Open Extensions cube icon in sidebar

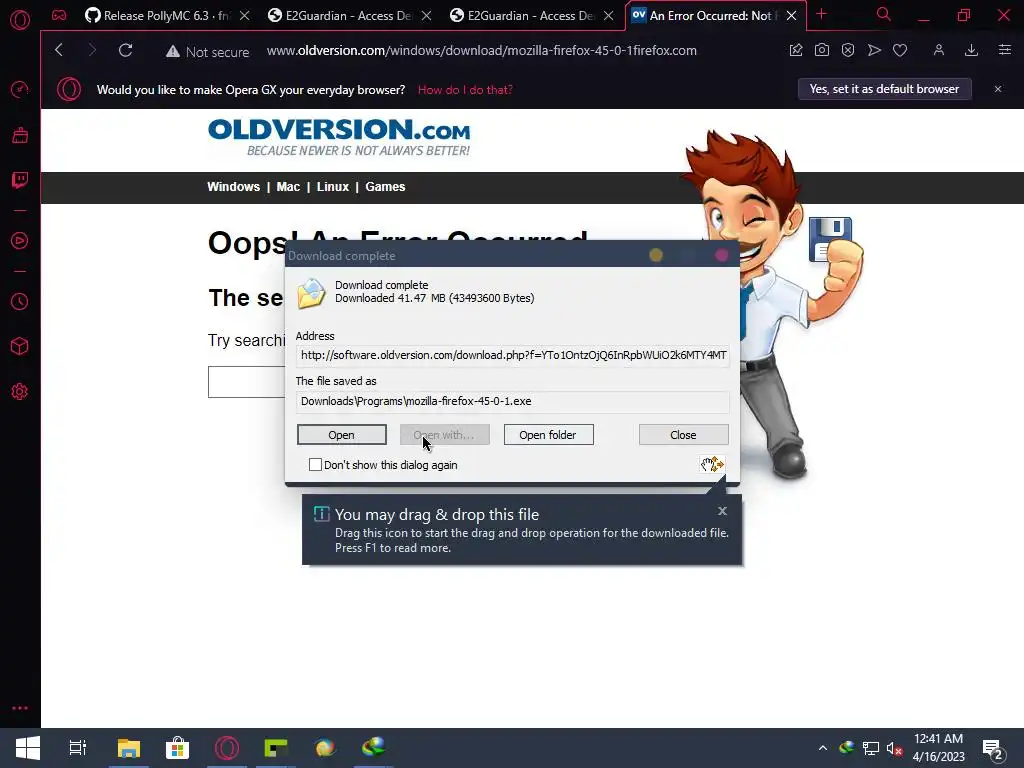[20, 346]
